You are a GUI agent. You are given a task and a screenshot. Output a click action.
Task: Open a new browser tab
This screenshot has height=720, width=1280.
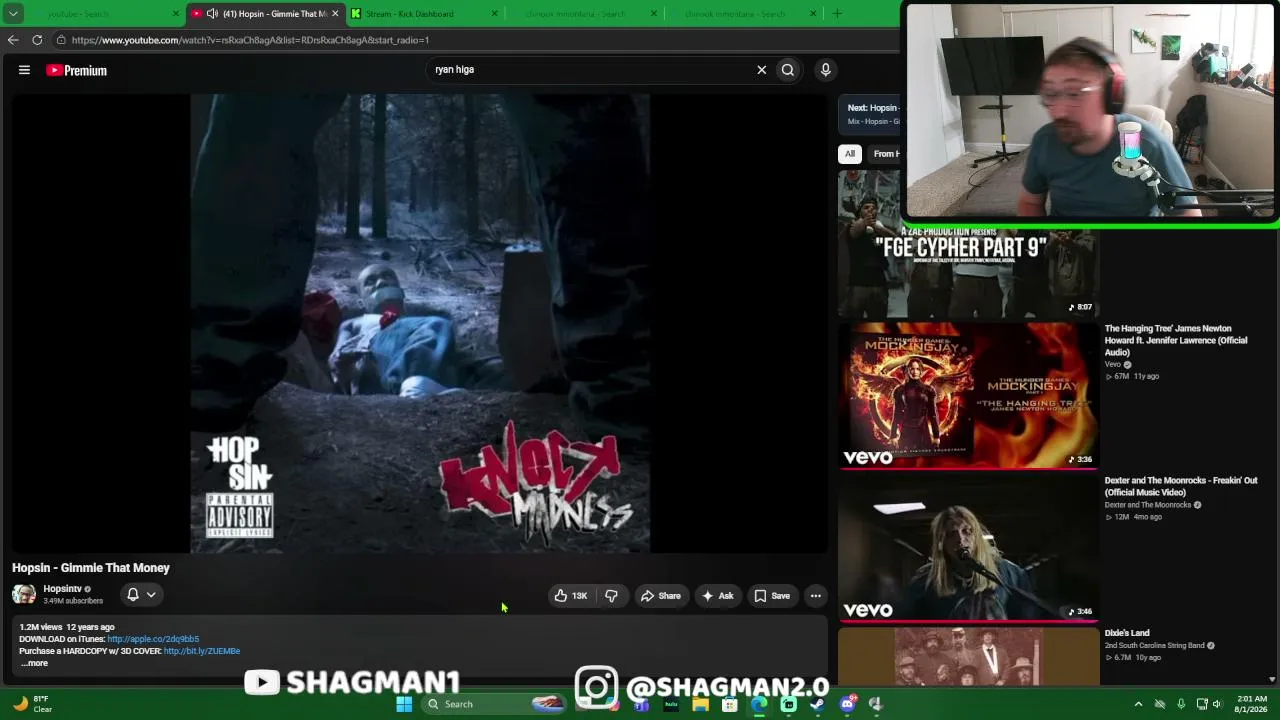click(x=837, y=14)
